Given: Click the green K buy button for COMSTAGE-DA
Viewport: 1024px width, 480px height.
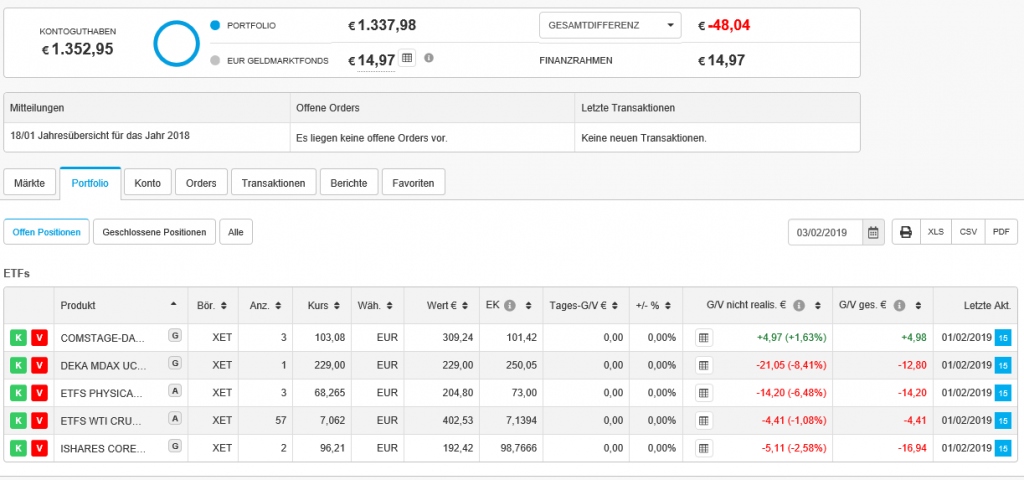Looking at the screenshot, I should tap(19, 337).
